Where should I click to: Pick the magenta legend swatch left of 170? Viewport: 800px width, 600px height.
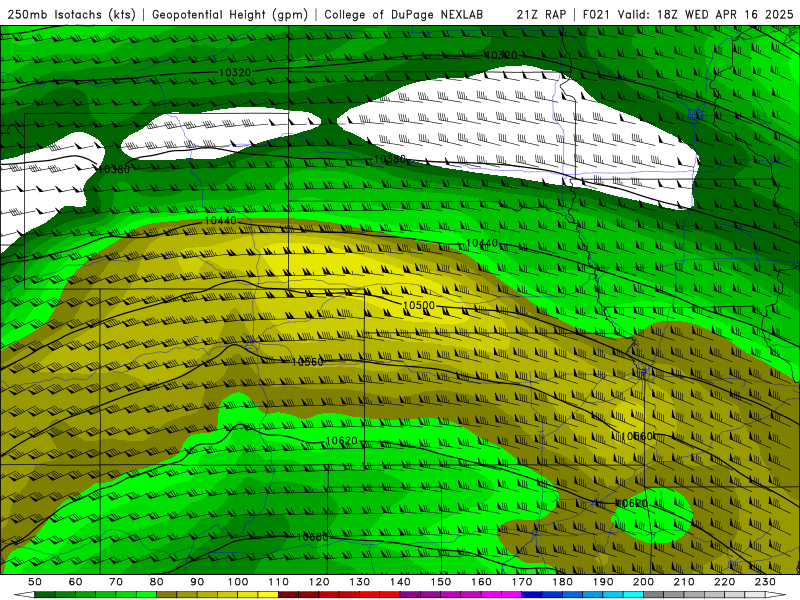pos(512,595)
